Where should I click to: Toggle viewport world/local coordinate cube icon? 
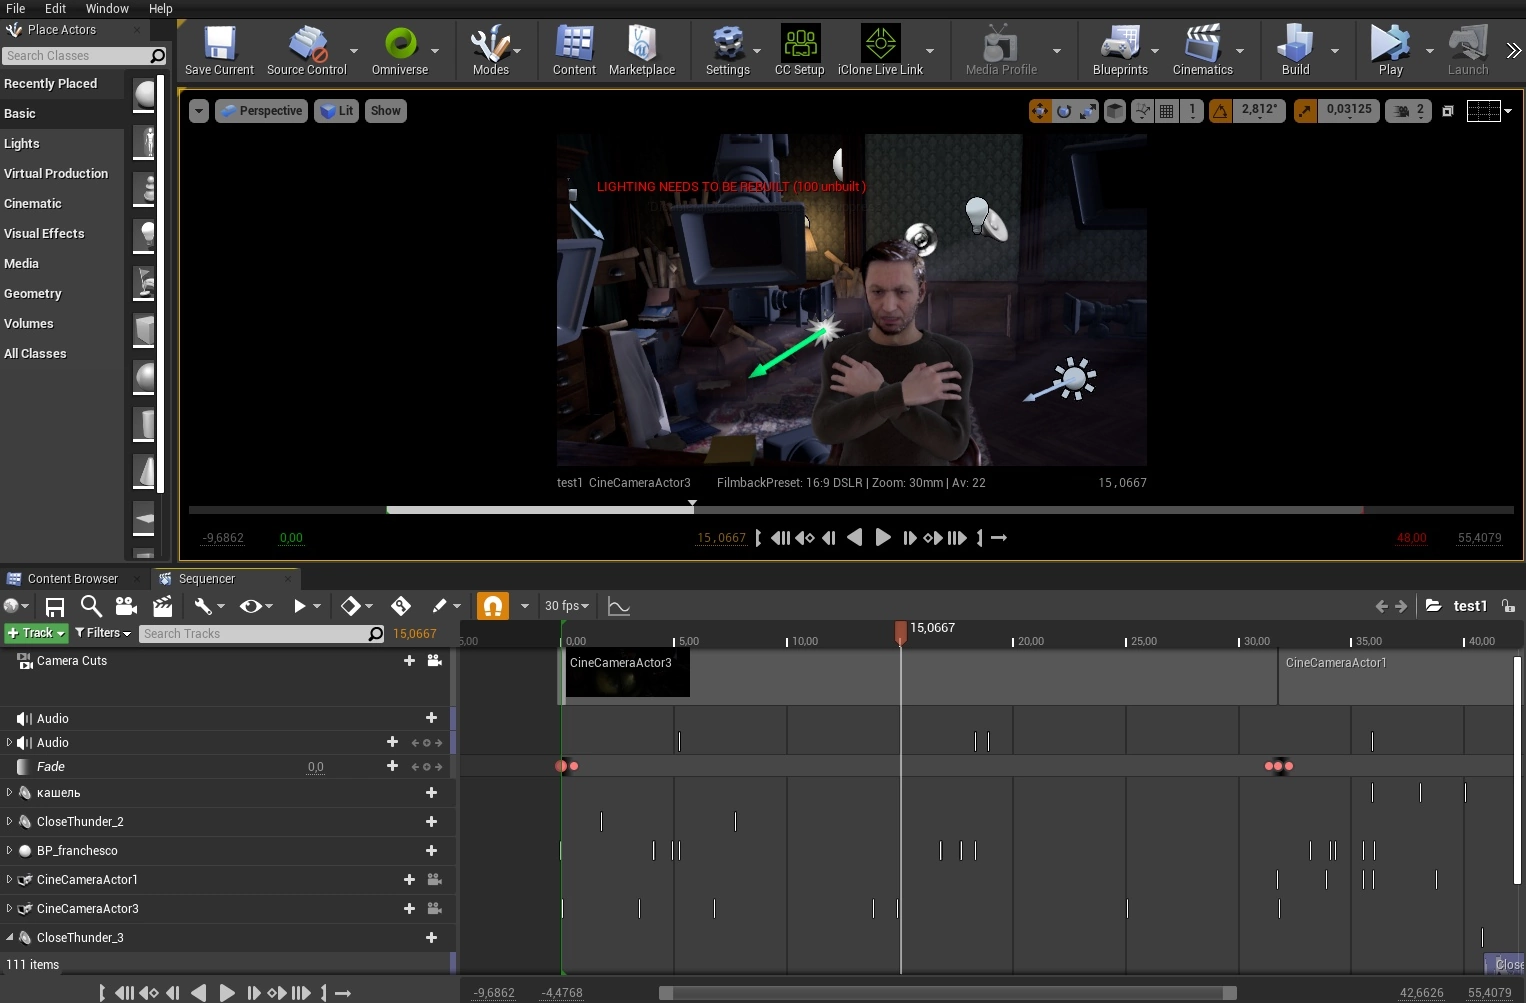1114,111
